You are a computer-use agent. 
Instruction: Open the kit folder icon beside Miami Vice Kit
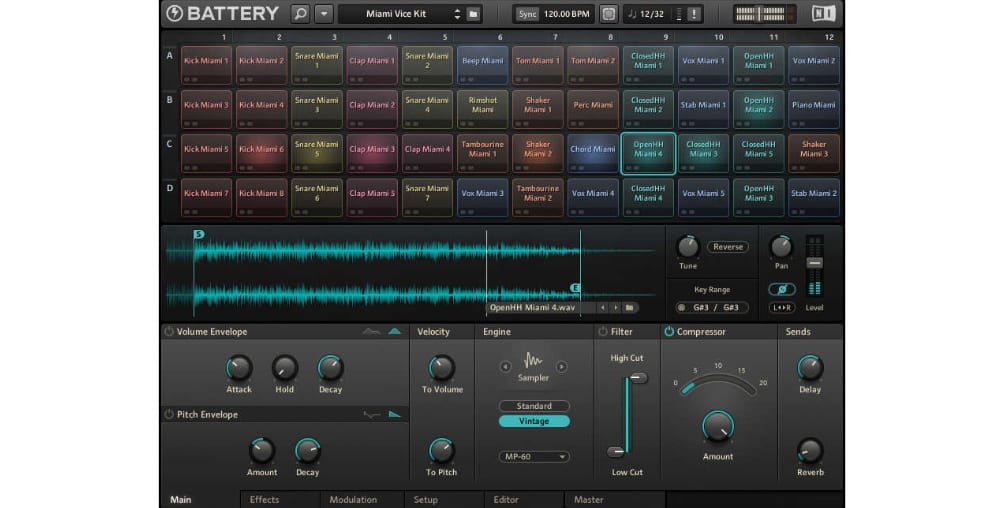pyautogui.click(x=473, y=14)
